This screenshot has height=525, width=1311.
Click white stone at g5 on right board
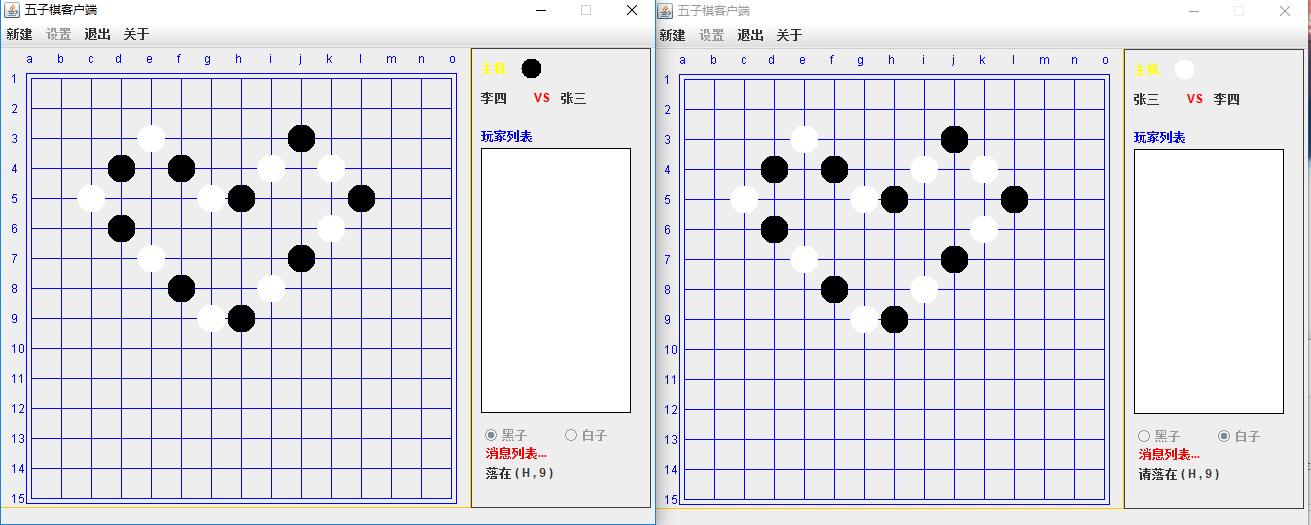864,199
